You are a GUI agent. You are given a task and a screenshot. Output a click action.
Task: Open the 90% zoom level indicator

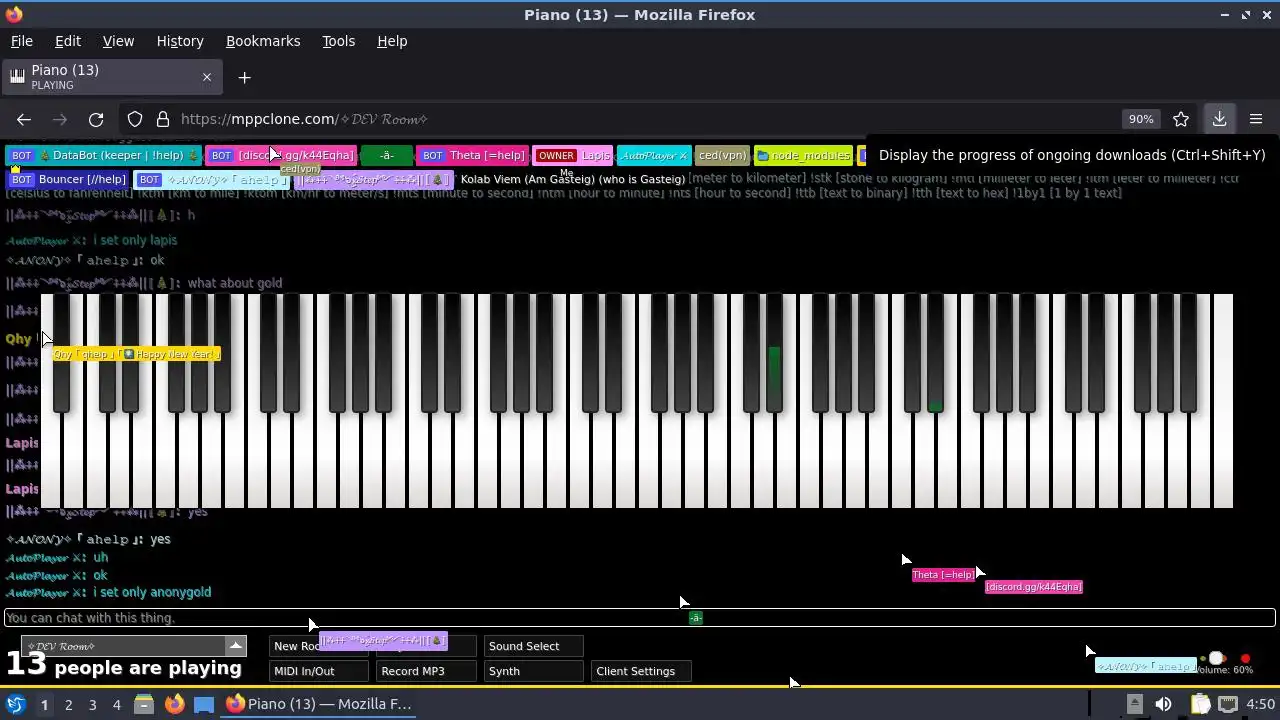[x=1141, y=119]
